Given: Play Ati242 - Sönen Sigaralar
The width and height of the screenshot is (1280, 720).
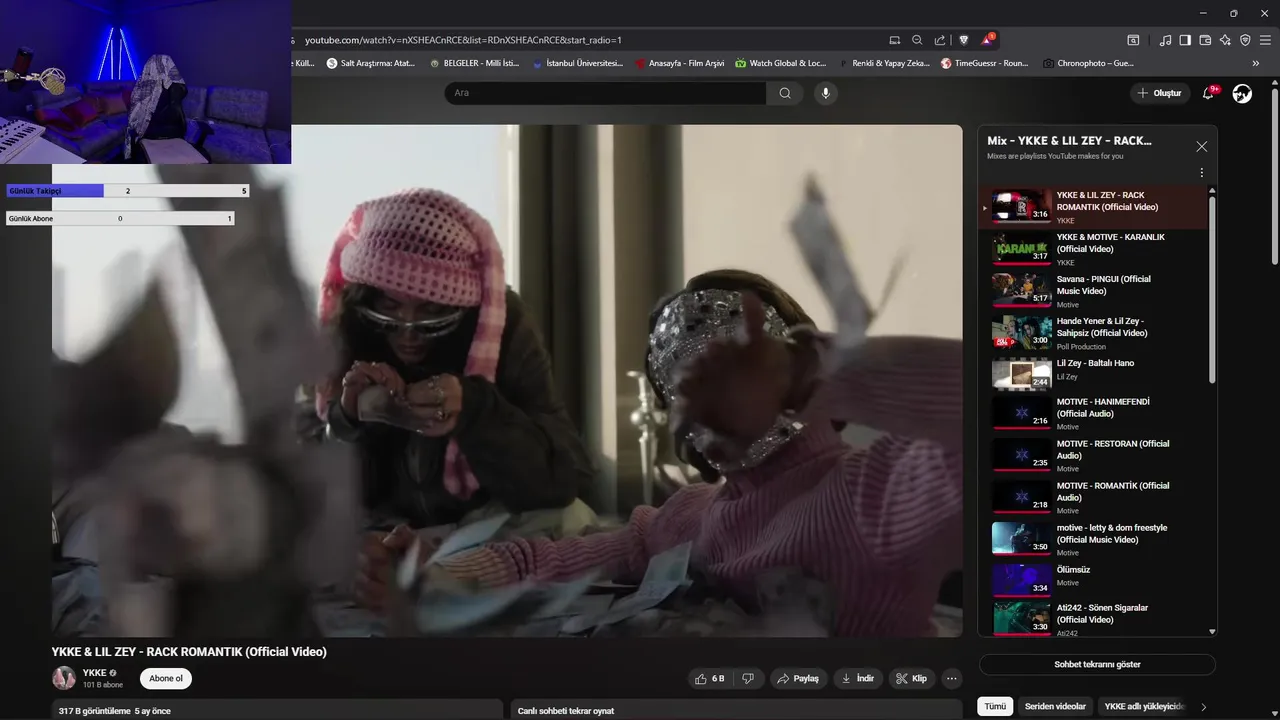Looking at the screenshot, I should tap(1093, 618).
